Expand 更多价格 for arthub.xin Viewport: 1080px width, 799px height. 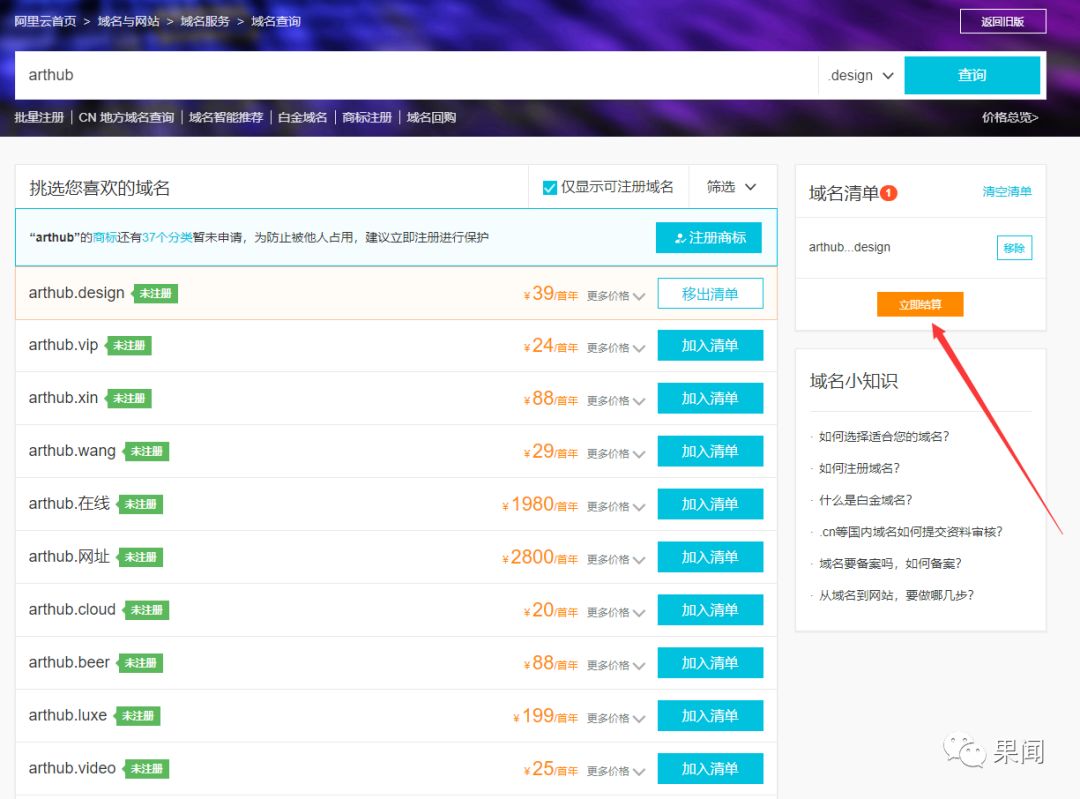click(616, 401)
